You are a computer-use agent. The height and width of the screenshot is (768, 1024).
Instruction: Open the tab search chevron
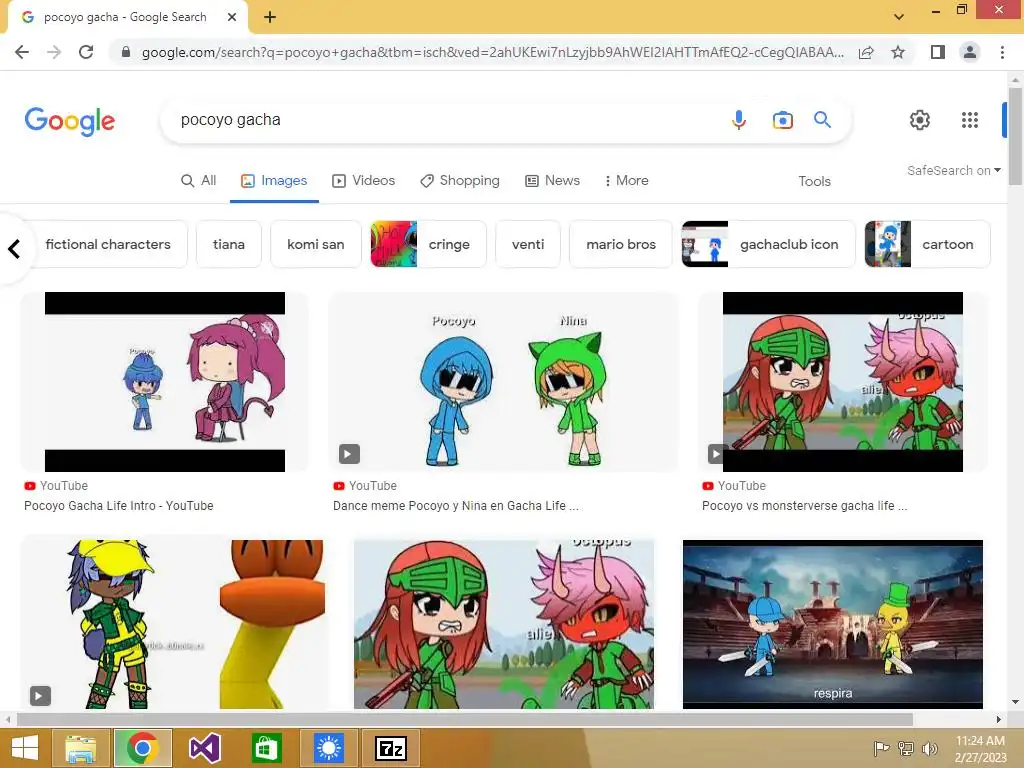point(899,17)
